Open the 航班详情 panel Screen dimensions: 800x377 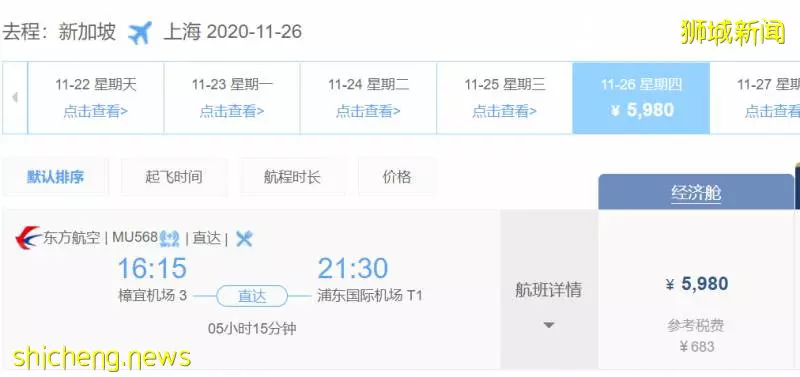548,290
